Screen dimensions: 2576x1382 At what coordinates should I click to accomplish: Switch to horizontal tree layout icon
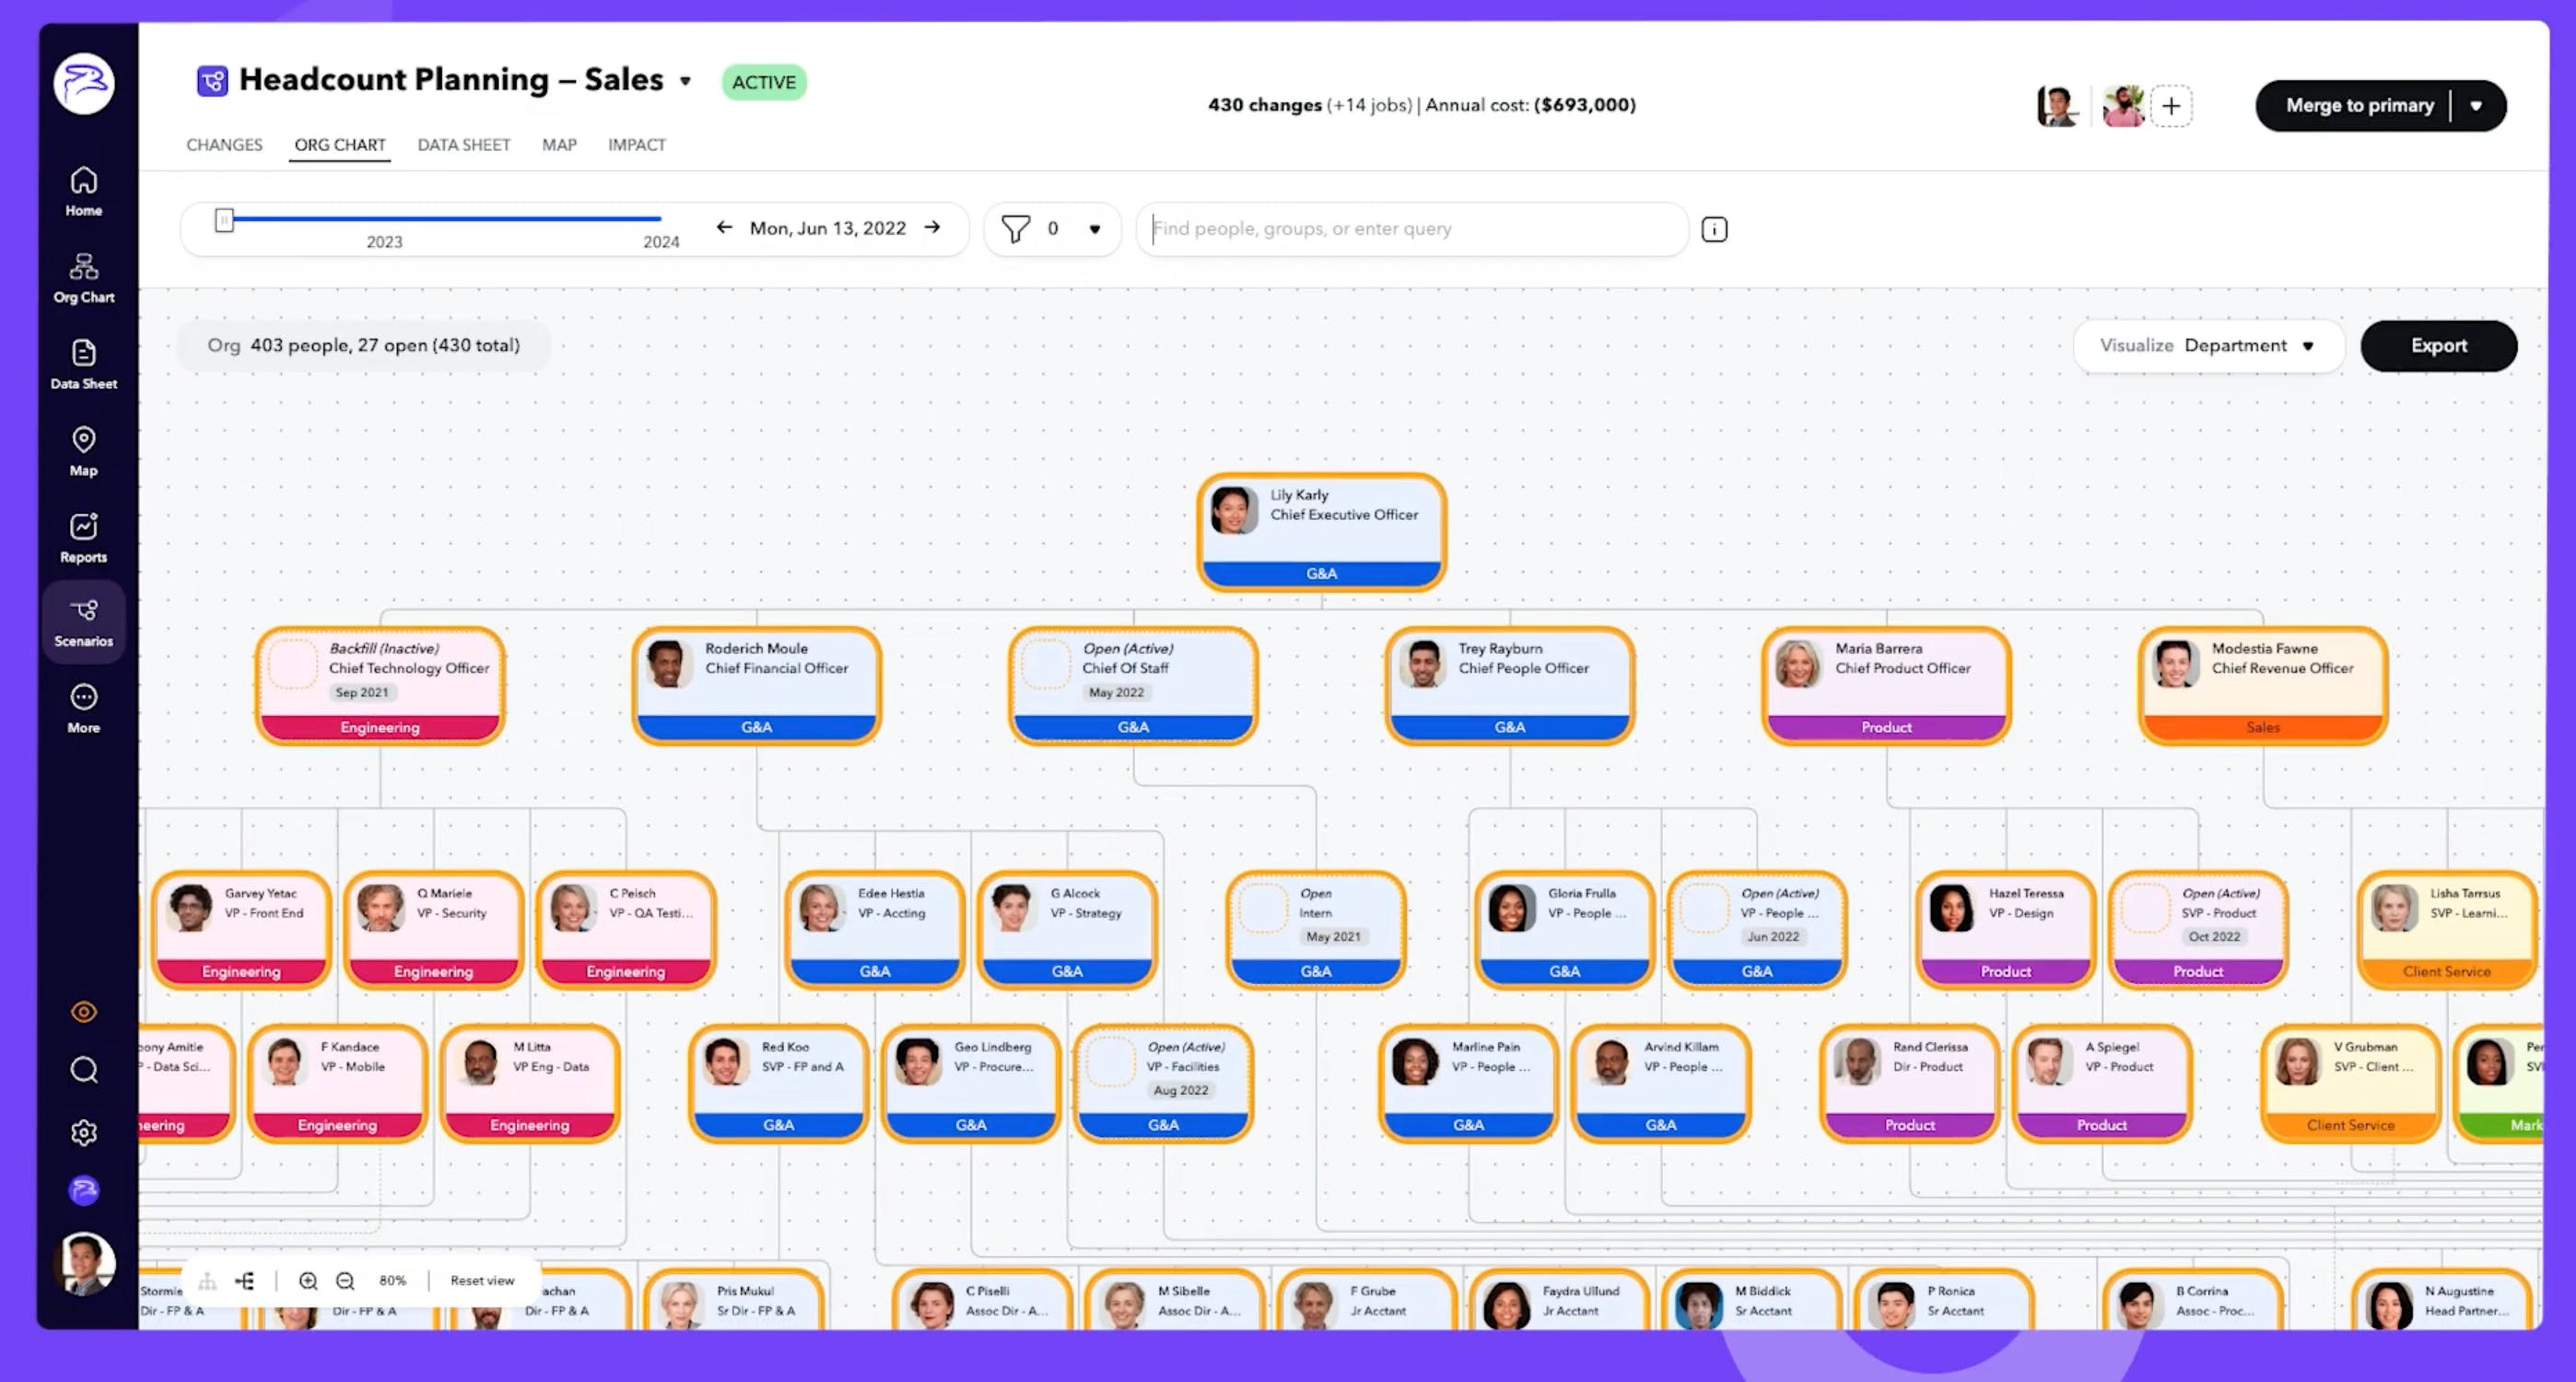coord(245,1281)
